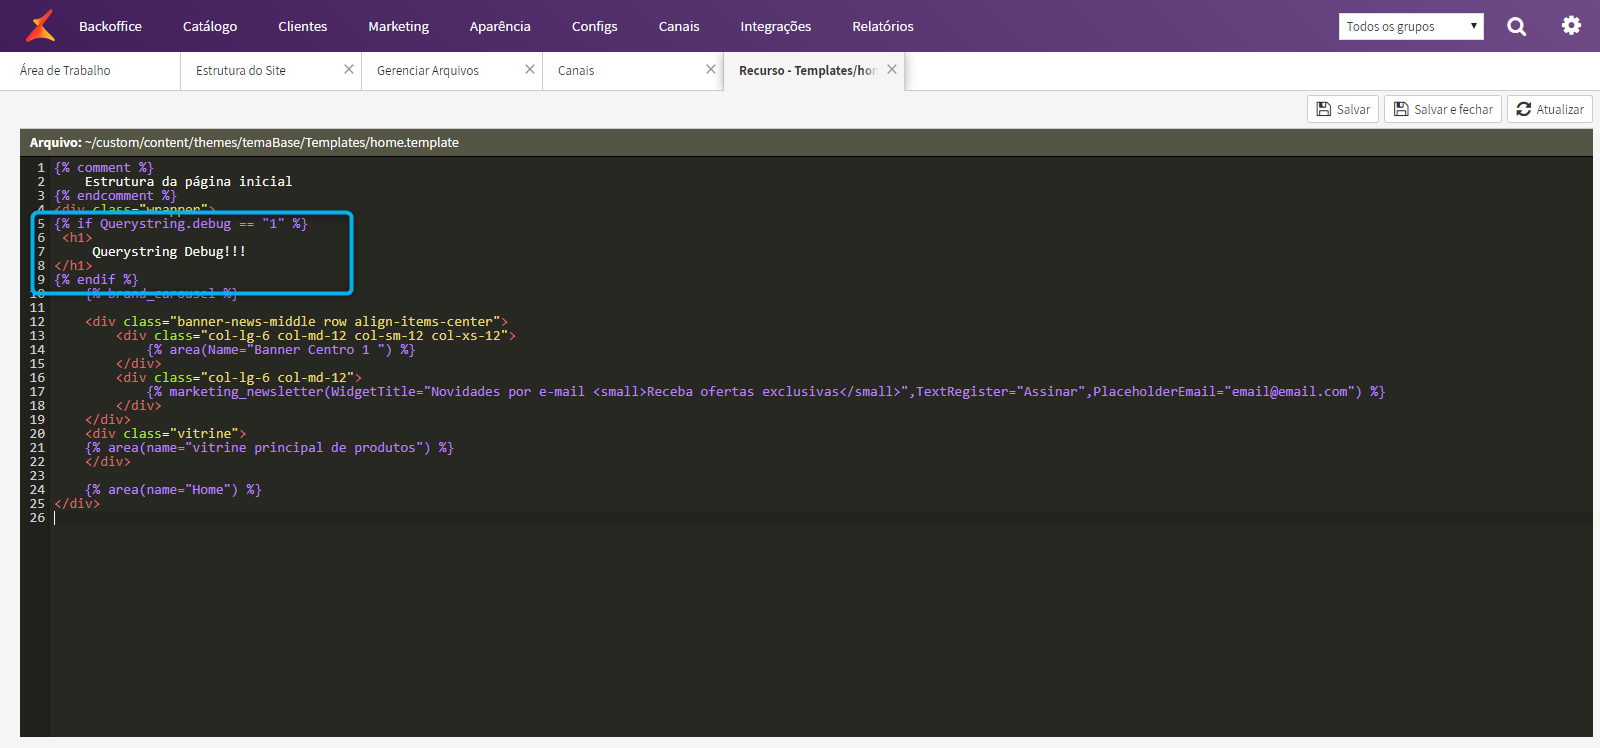Click the marketing_newsletter code line

point(766,392)
